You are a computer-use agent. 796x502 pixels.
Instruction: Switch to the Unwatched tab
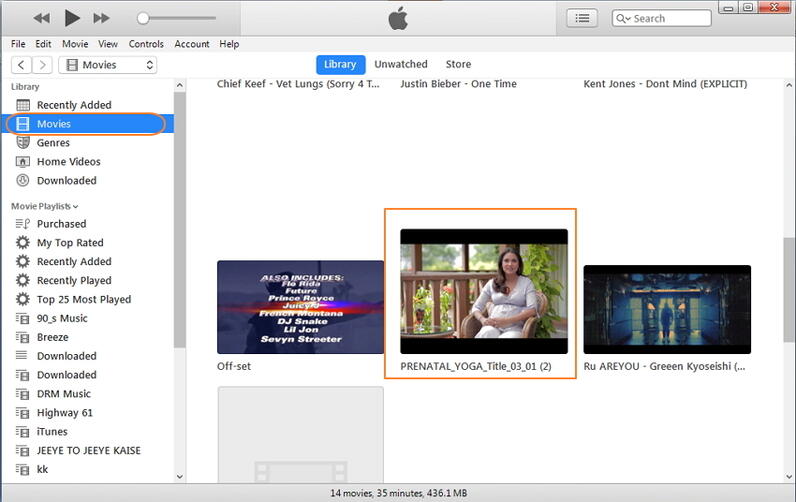click(x=401, y=64)
